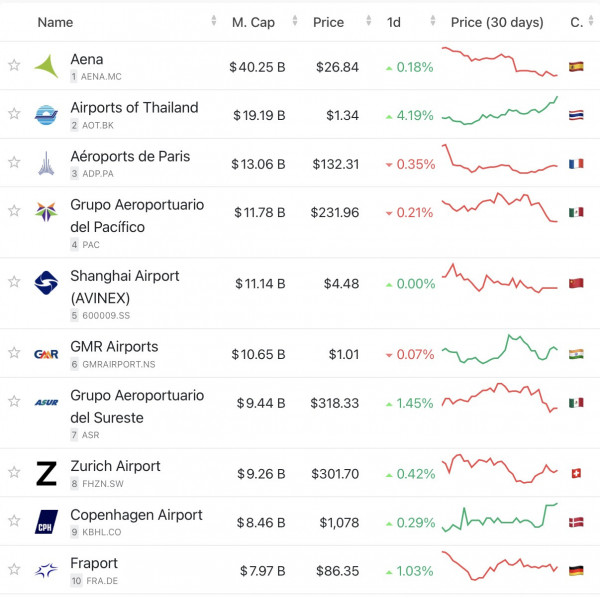Click the Copenhagen Airport 30-day price chart
This screenshot has width=600, height=598.
click(499, 520)
